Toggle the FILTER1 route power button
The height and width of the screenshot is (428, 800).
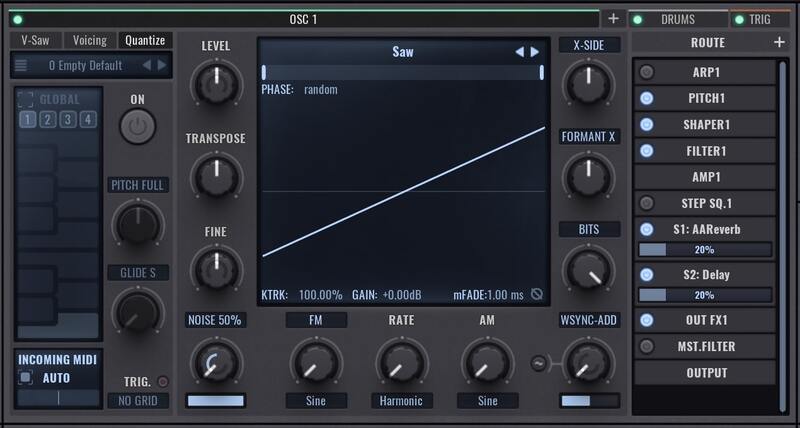646,150
